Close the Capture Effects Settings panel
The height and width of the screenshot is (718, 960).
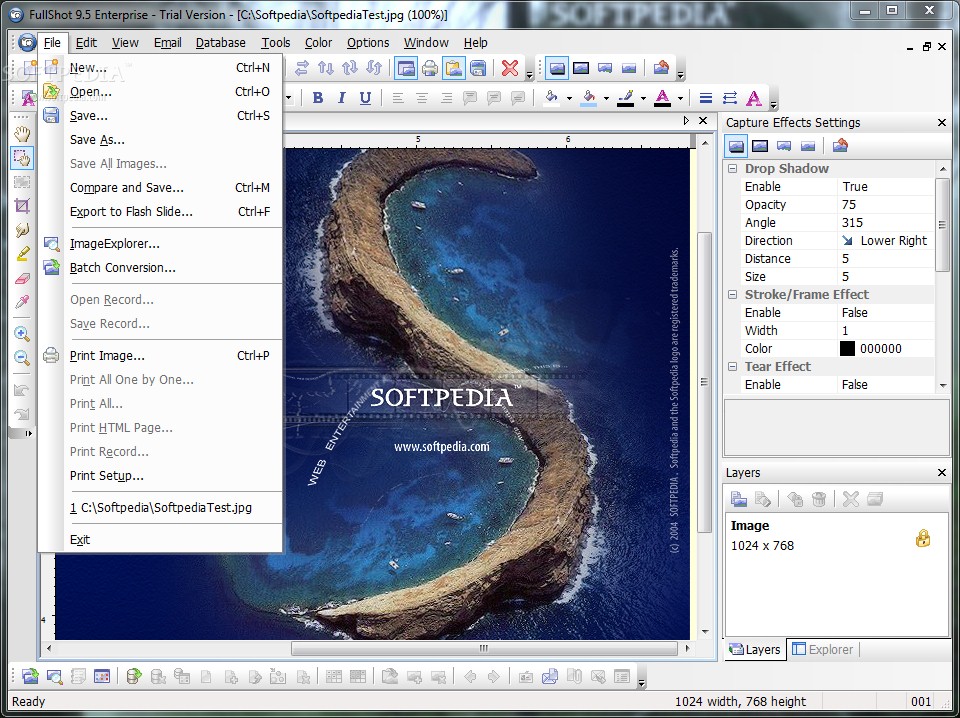(x=942, y=122)
